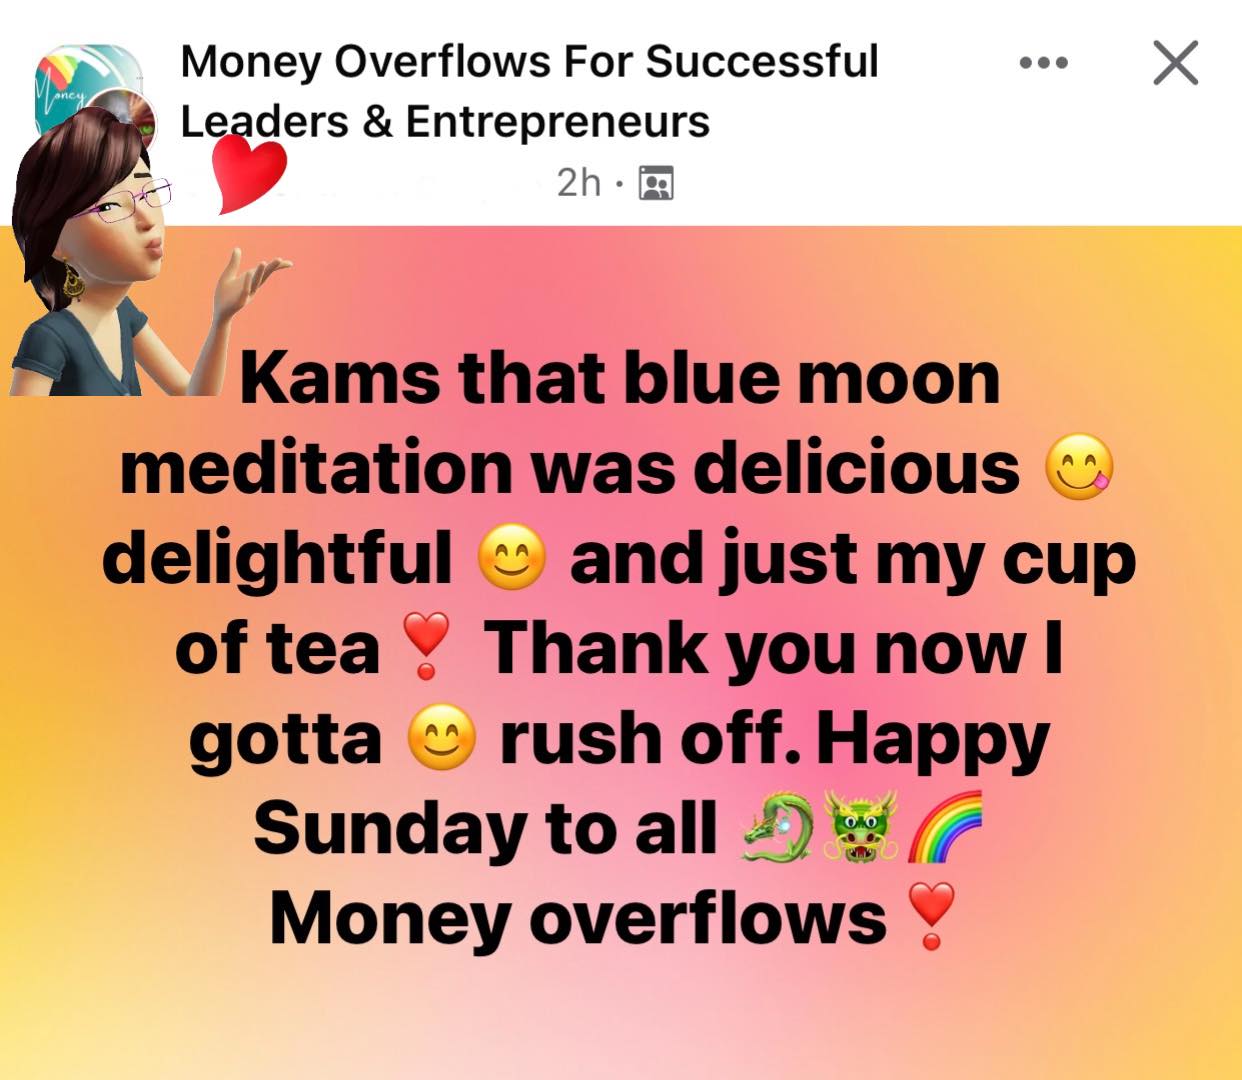Click the 'Leaders & Entrepreneurs' title line
Viewport: 1242px width, 1080px height.
[445, 122]
